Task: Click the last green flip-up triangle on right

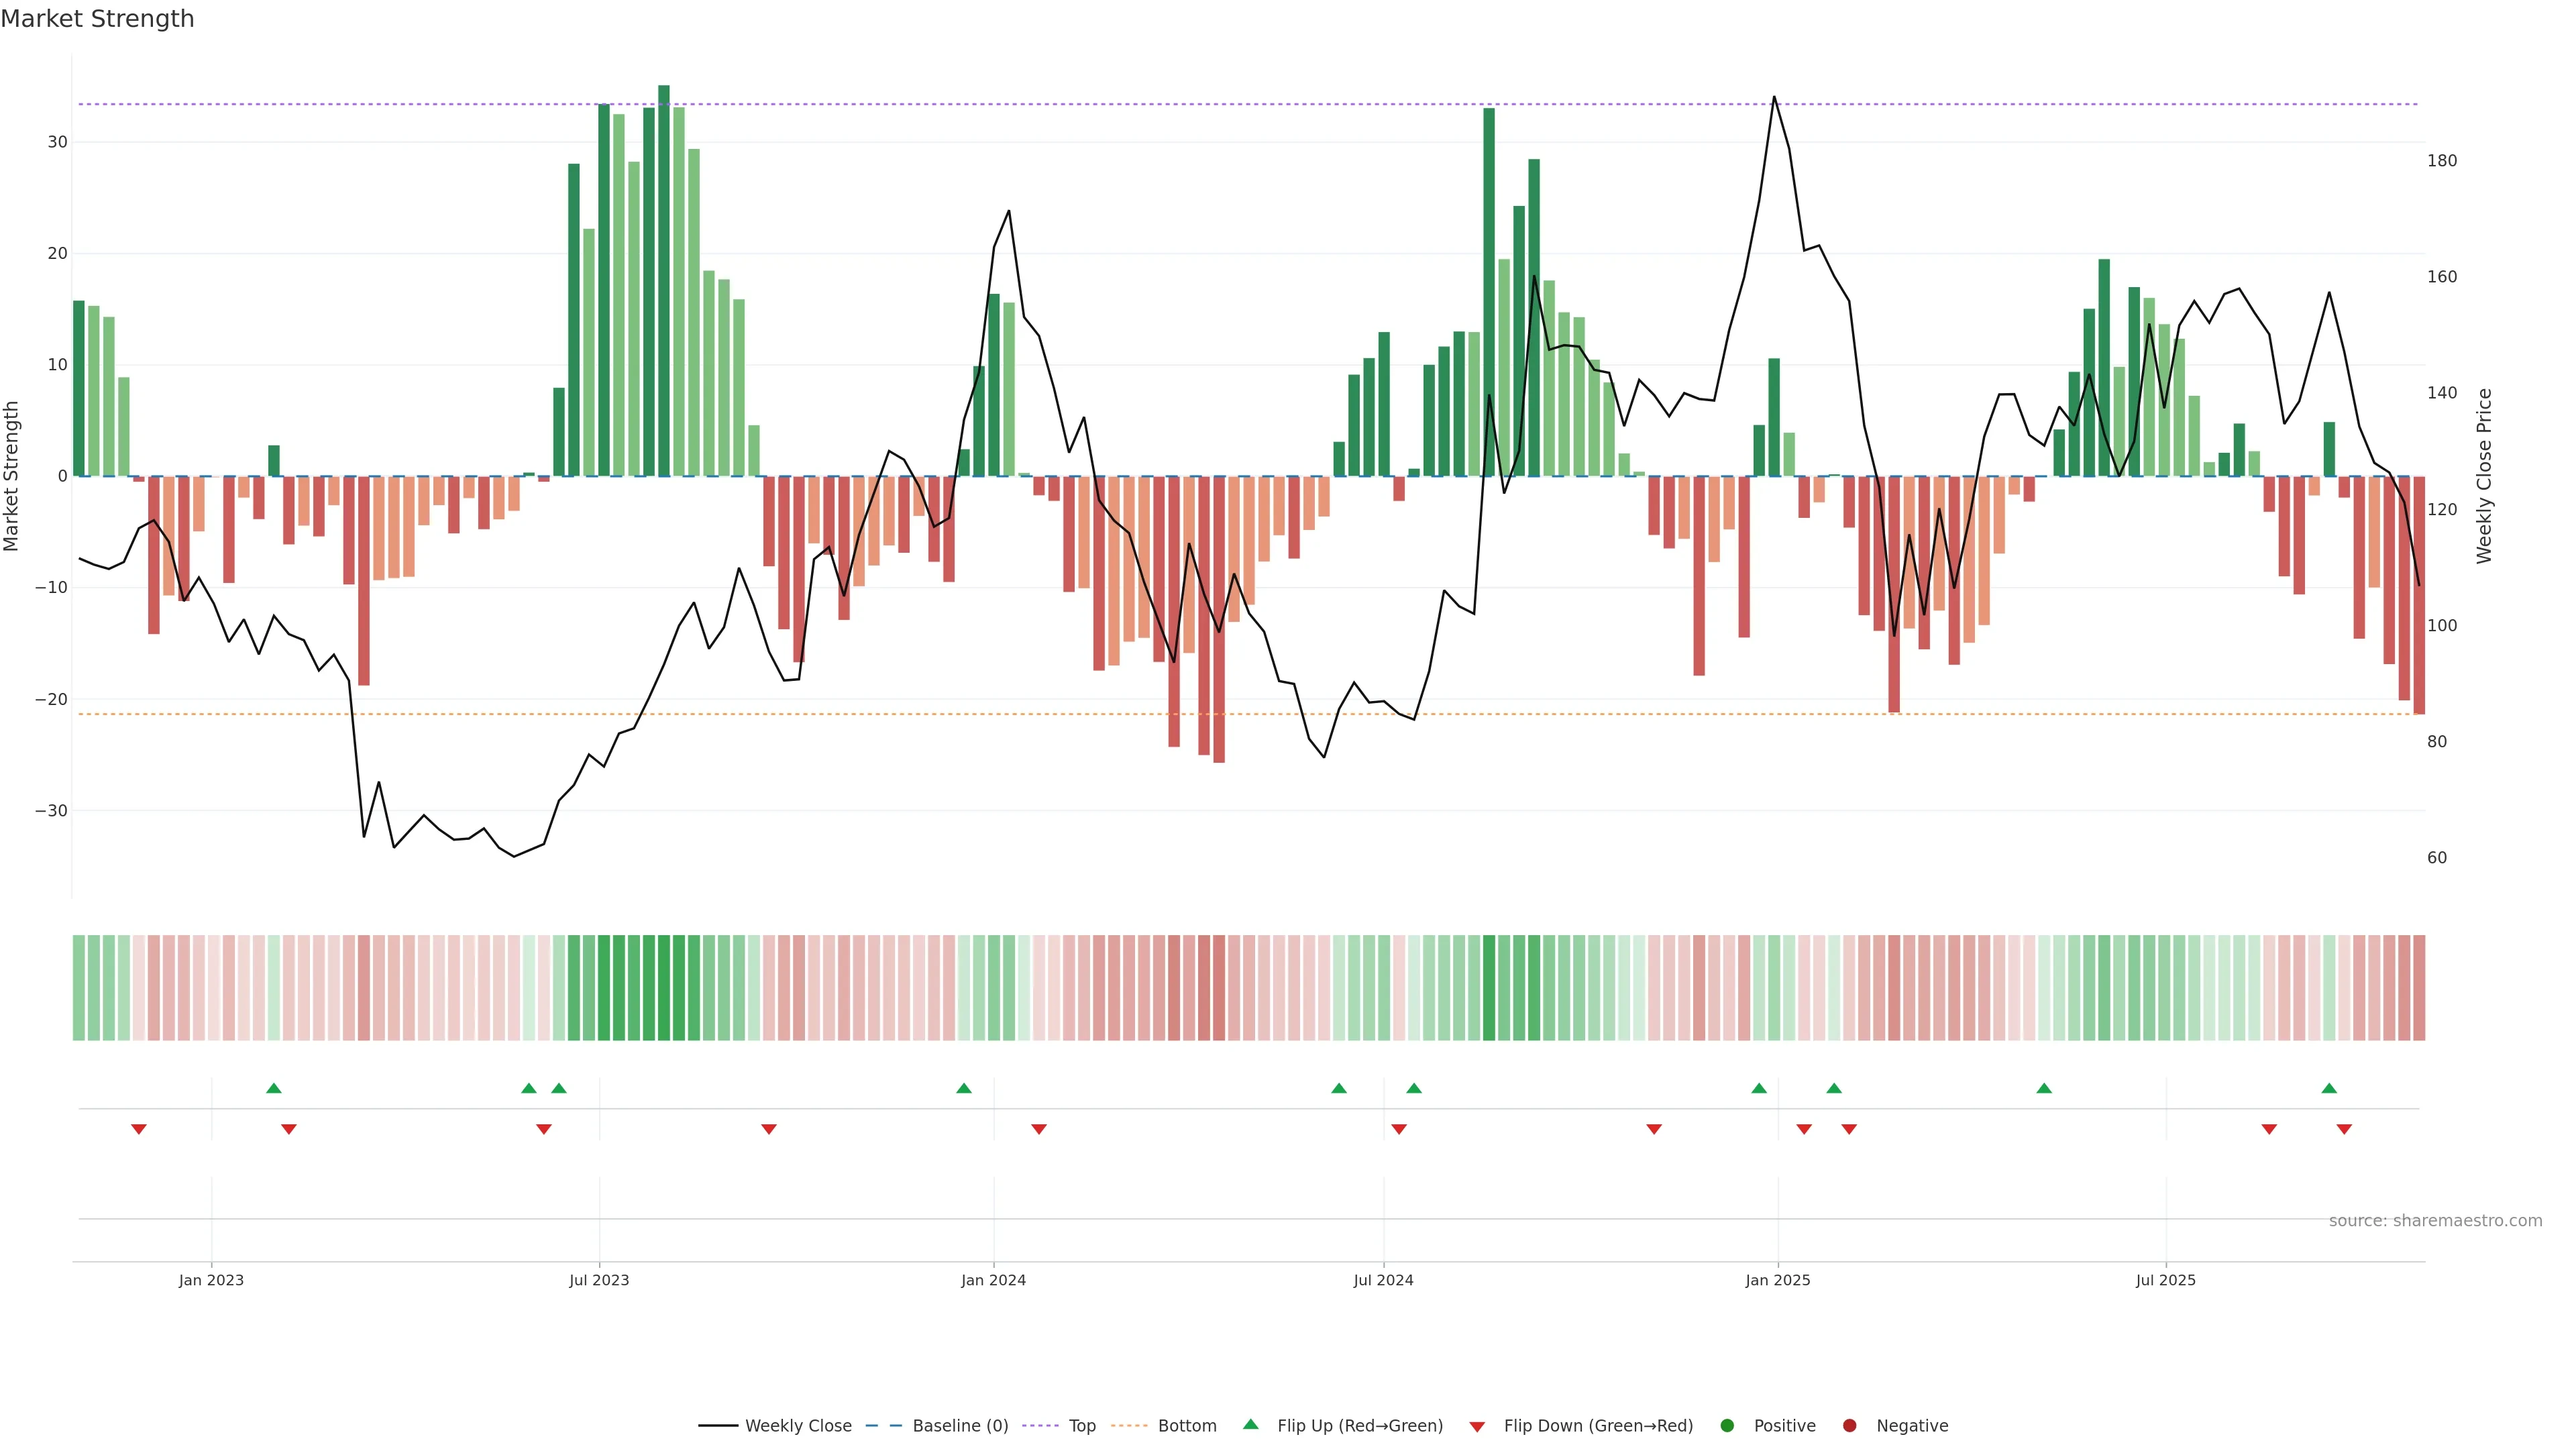Action: tap(2329, 1088)
